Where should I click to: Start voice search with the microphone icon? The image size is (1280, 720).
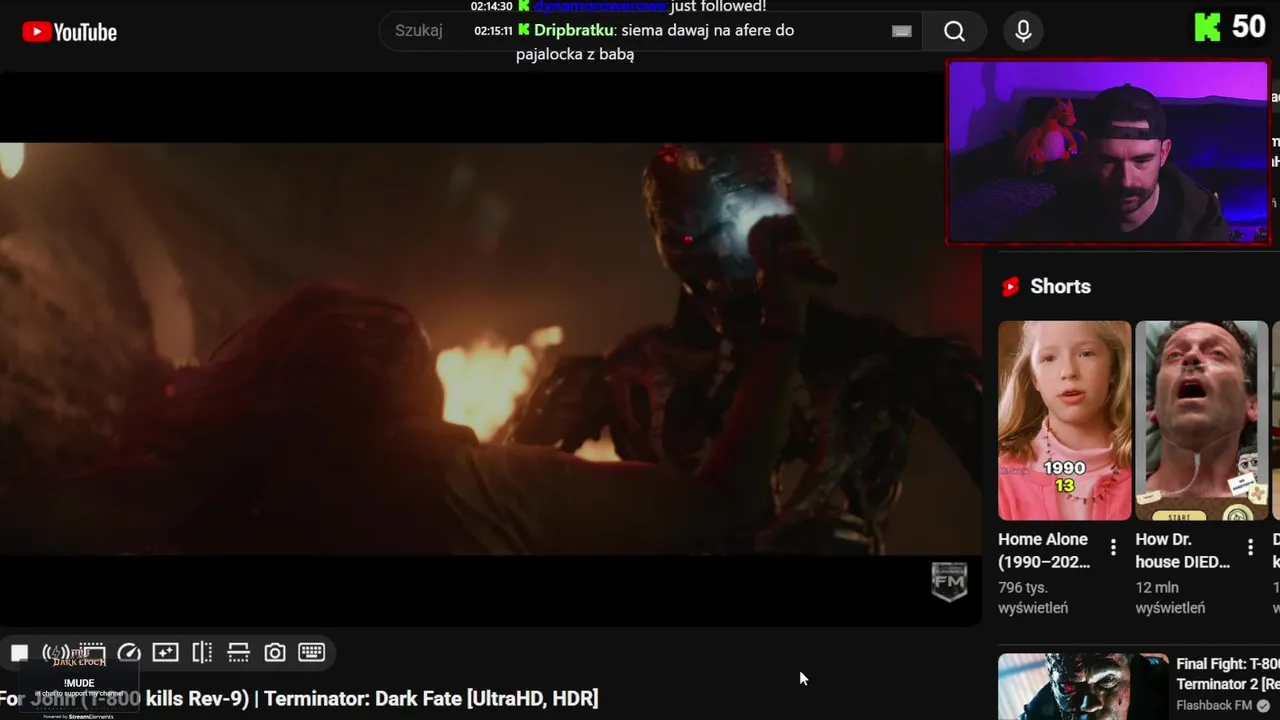click(1023, 31)
